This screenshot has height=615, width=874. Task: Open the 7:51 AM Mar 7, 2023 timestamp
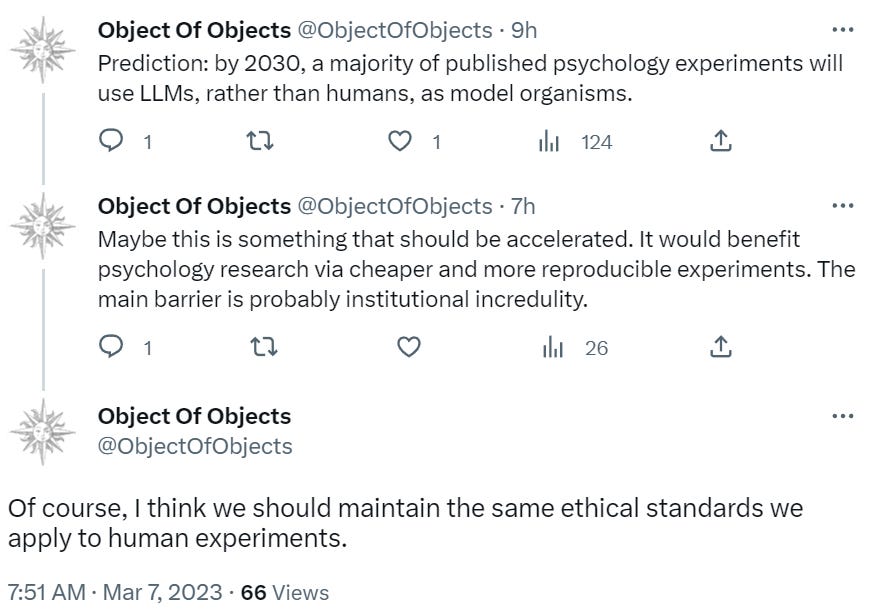115,592
